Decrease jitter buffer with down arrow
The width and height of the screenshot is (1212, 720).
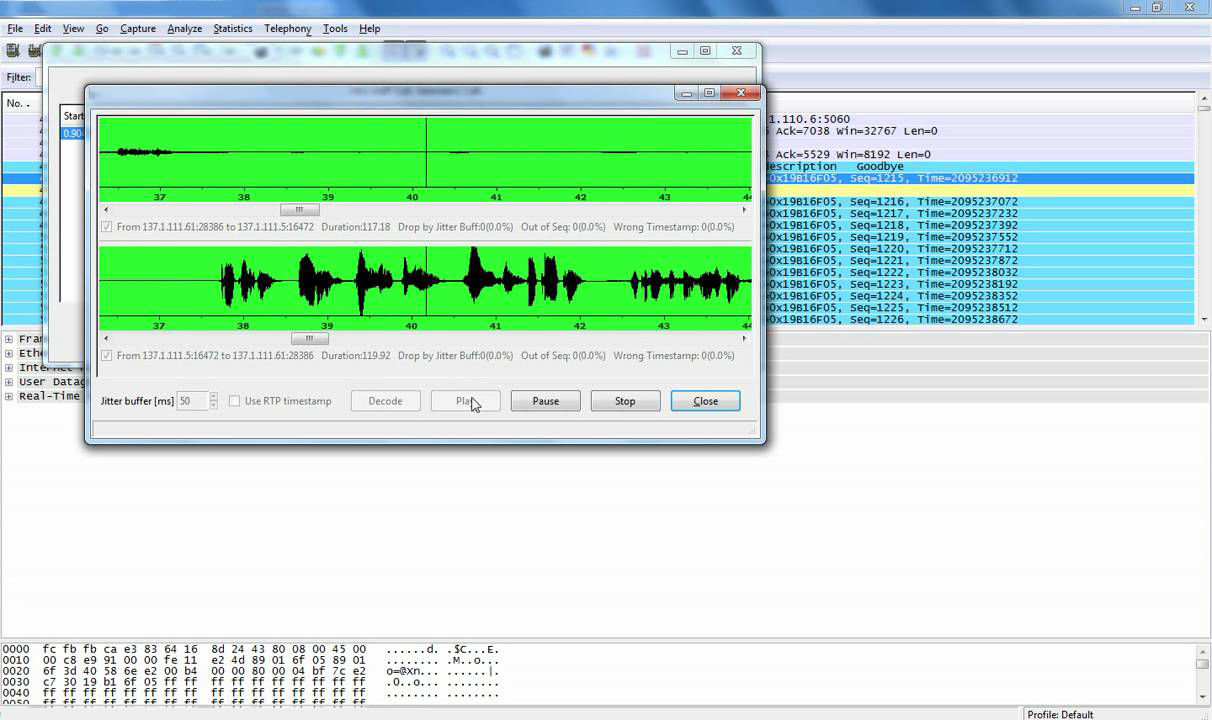coord(213,405)
